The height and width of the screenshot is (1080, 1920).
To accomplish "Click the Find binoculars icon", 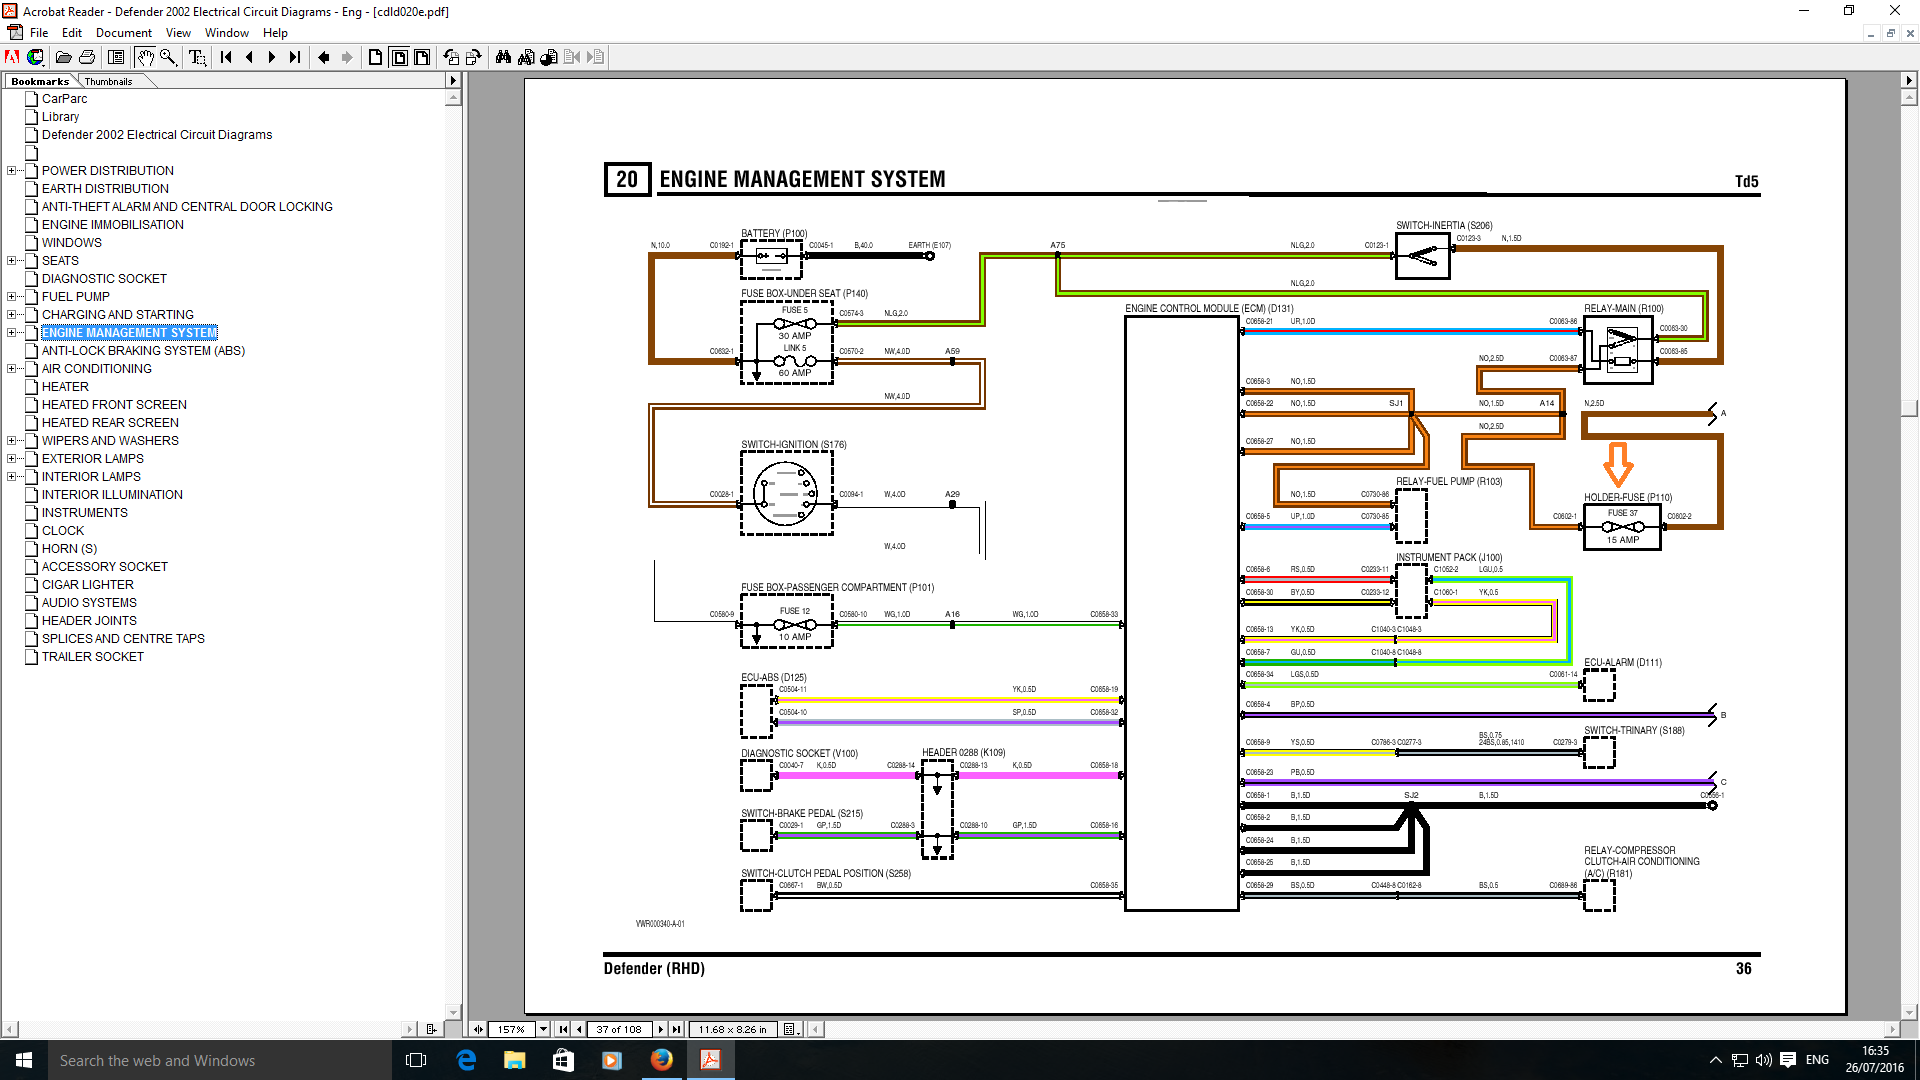I will click(x=503, y=57).
